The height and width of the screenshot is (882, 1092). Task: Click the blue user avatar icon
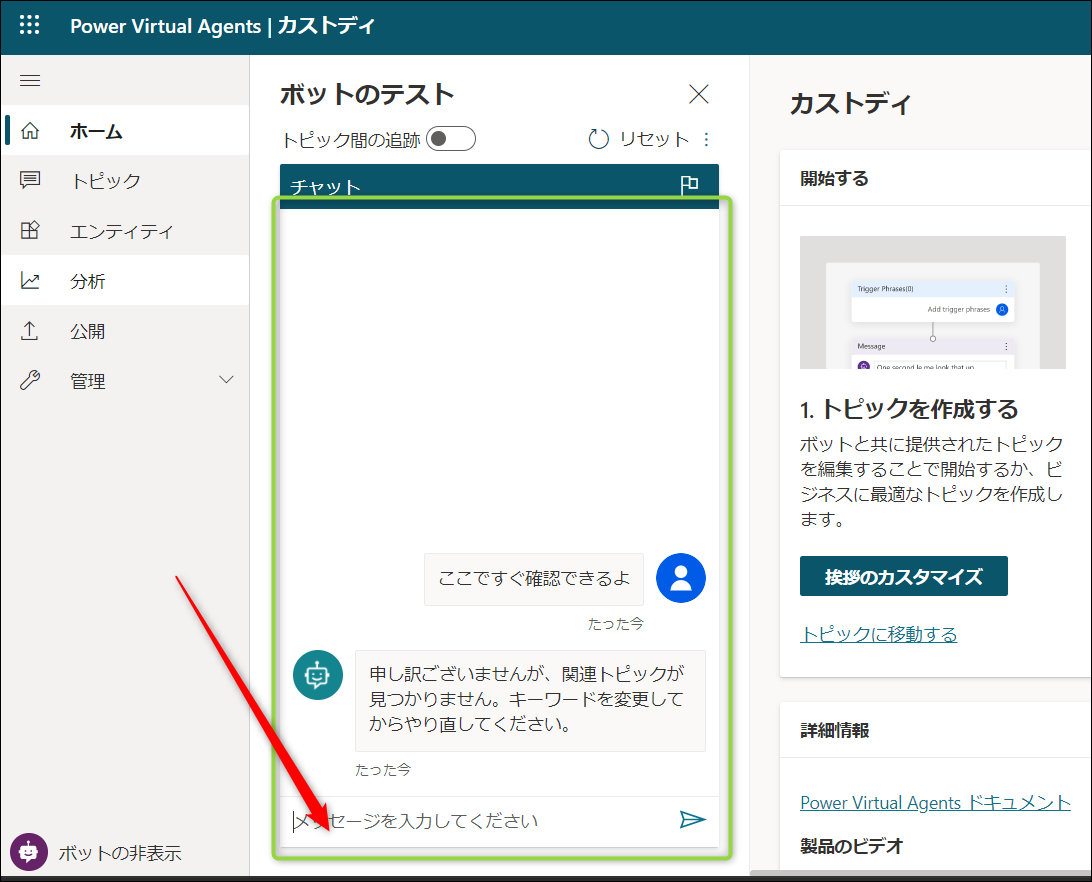[x=680, y=578]
